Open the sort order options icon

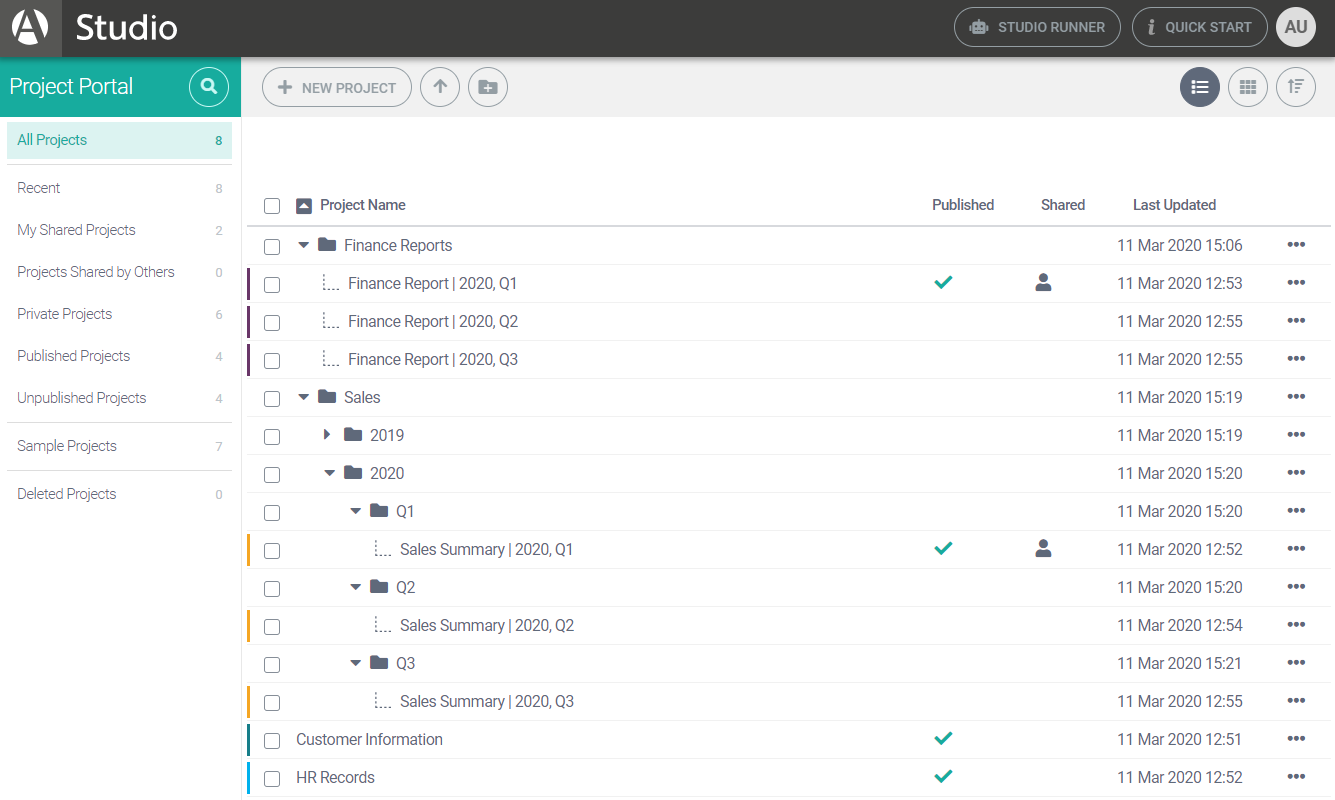tap(1296, 87)
